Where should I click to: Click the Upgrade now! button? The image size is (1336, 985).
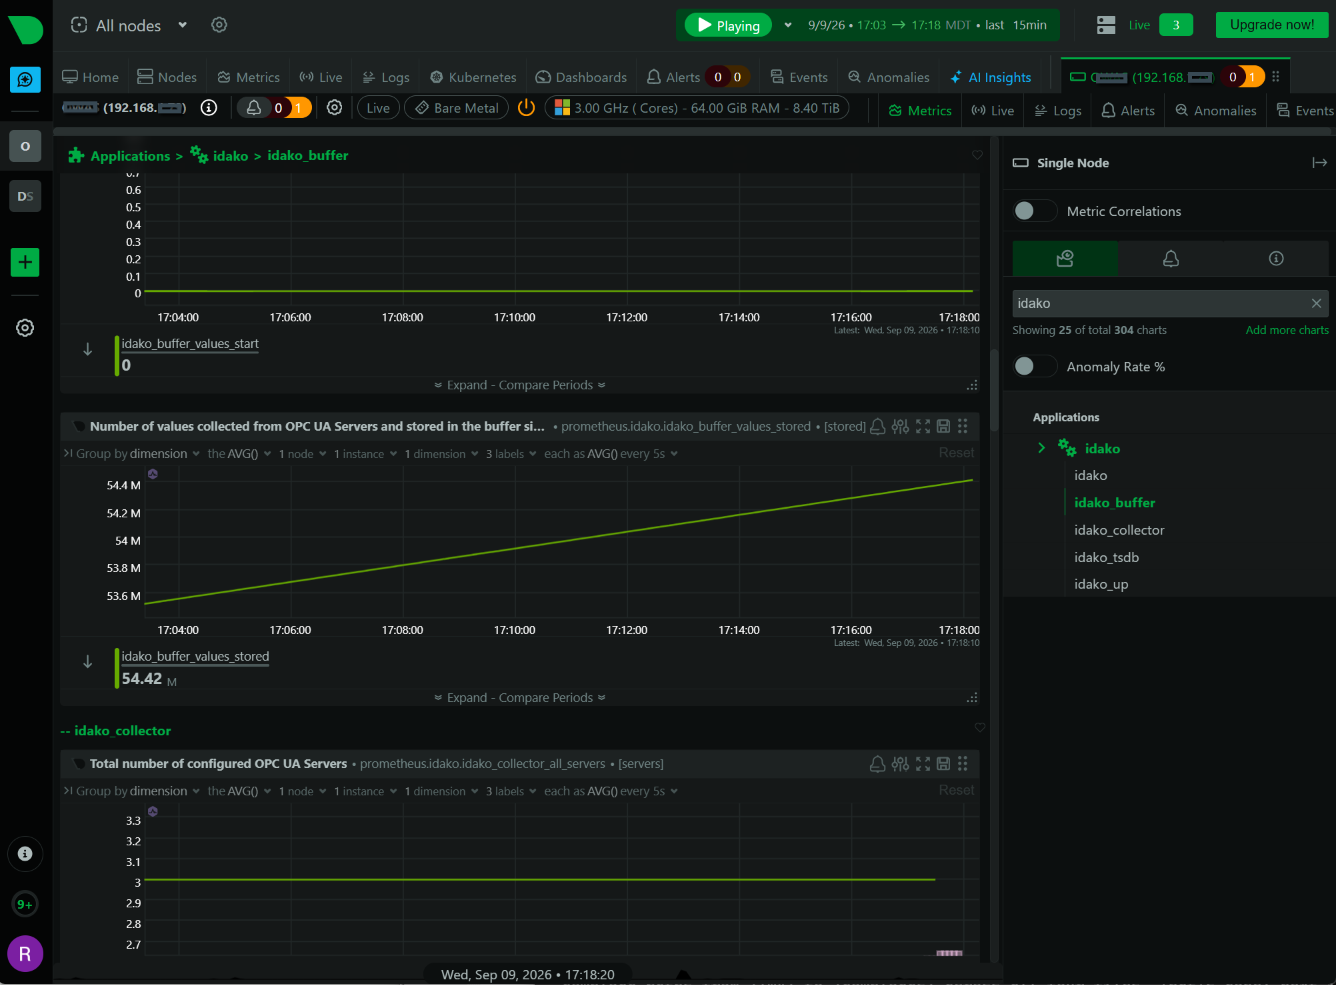click(x=1272, y=25)
